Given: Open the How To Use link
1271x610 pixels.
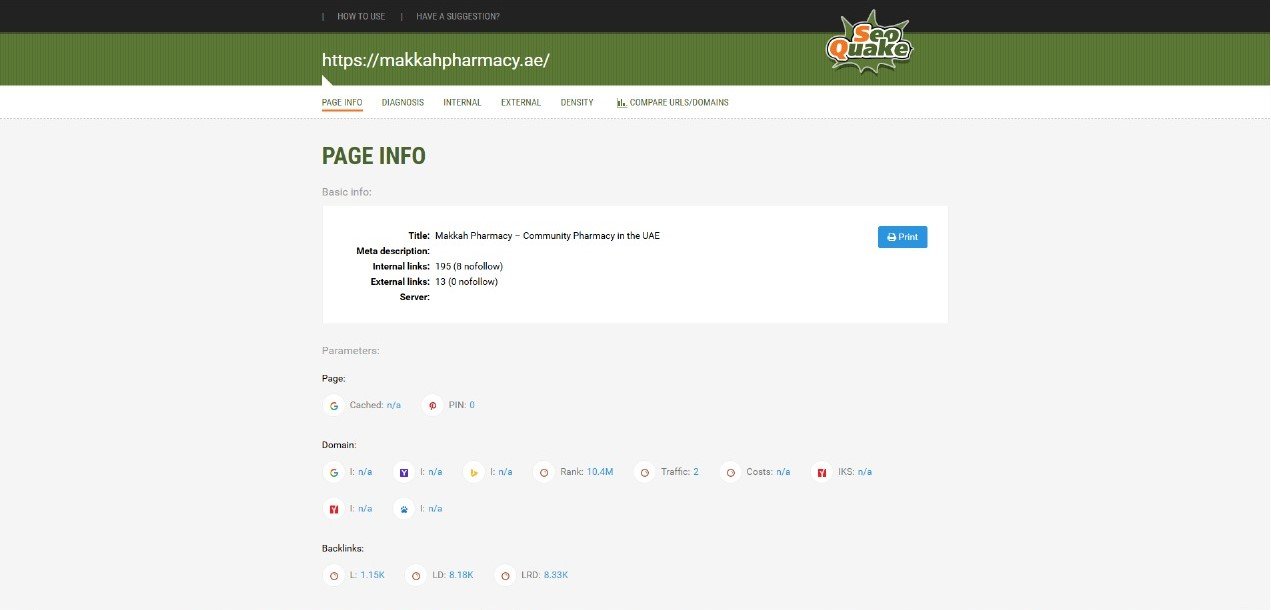Looking at the screenshot, I should (x=361, y=16).
